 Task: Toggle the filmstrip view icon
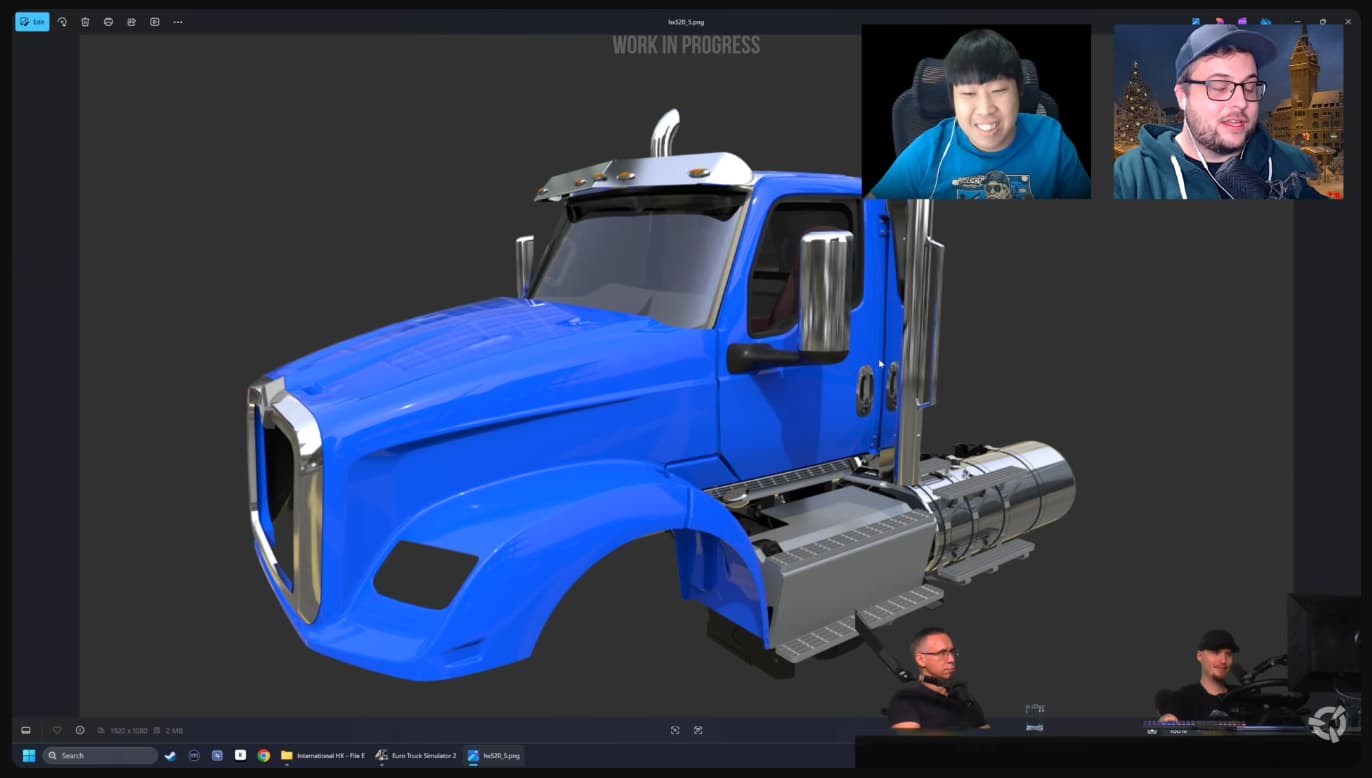coord(26,730)
